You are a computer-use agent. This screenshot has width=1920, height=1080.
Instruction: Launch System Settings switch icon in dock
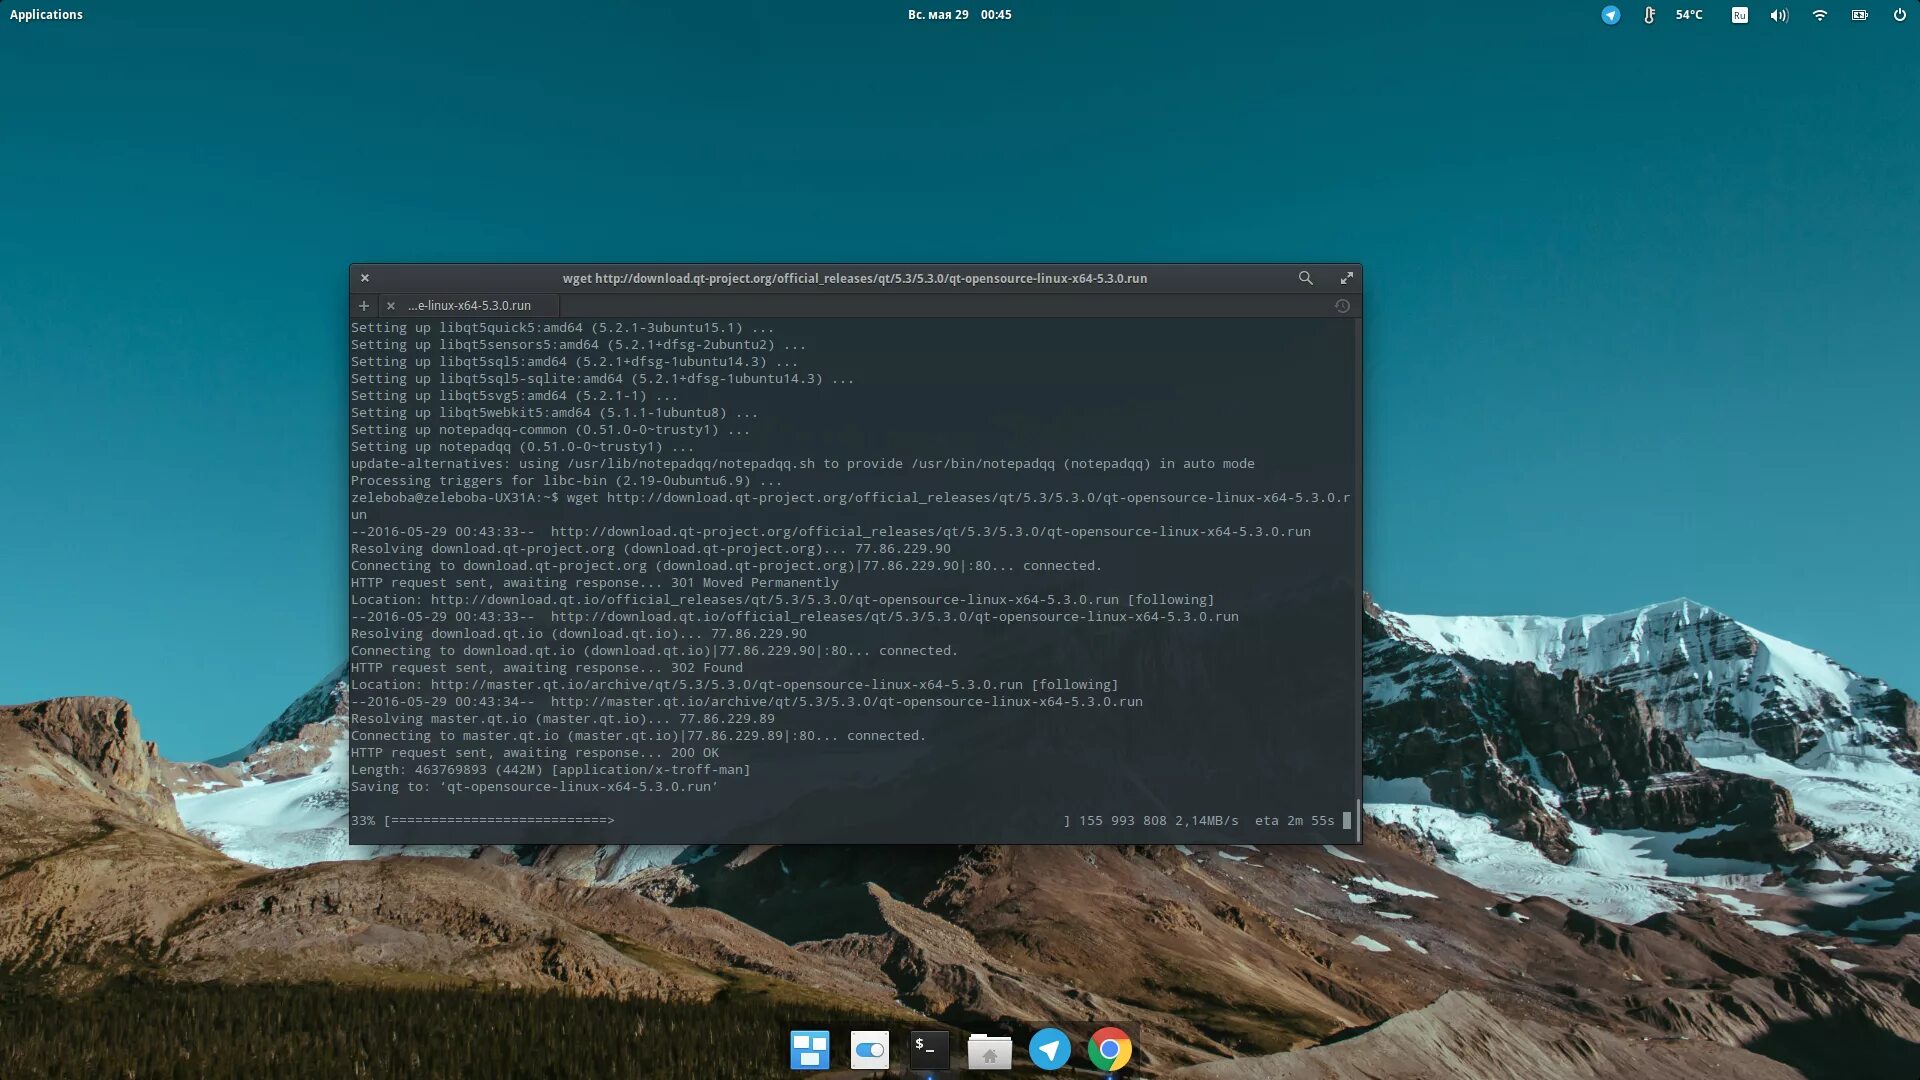[x=869, y=1050]
